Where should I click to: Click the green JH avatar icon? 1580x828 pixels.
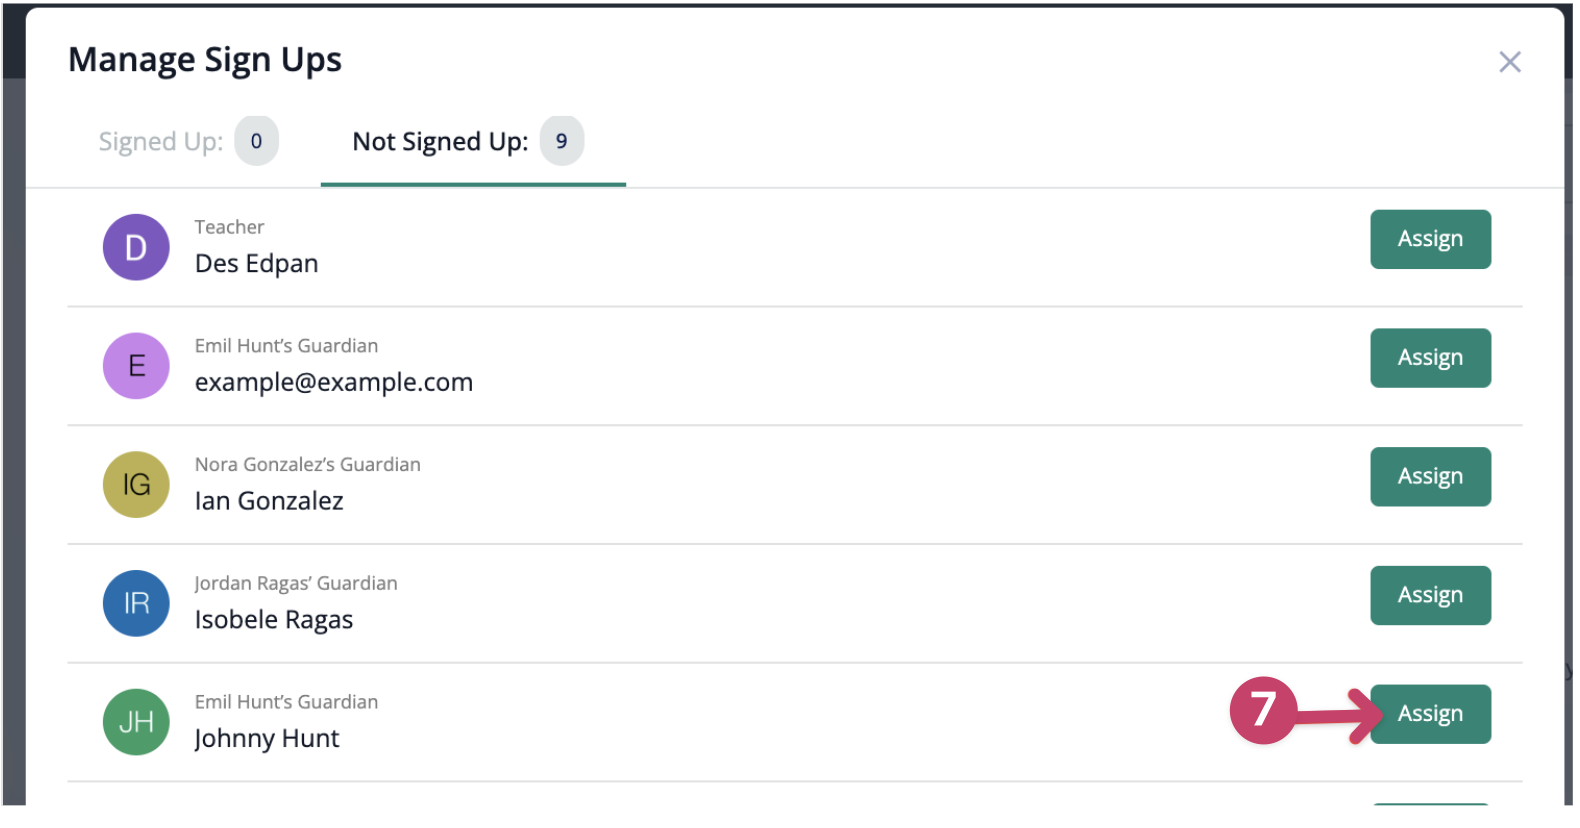[136, 722]
